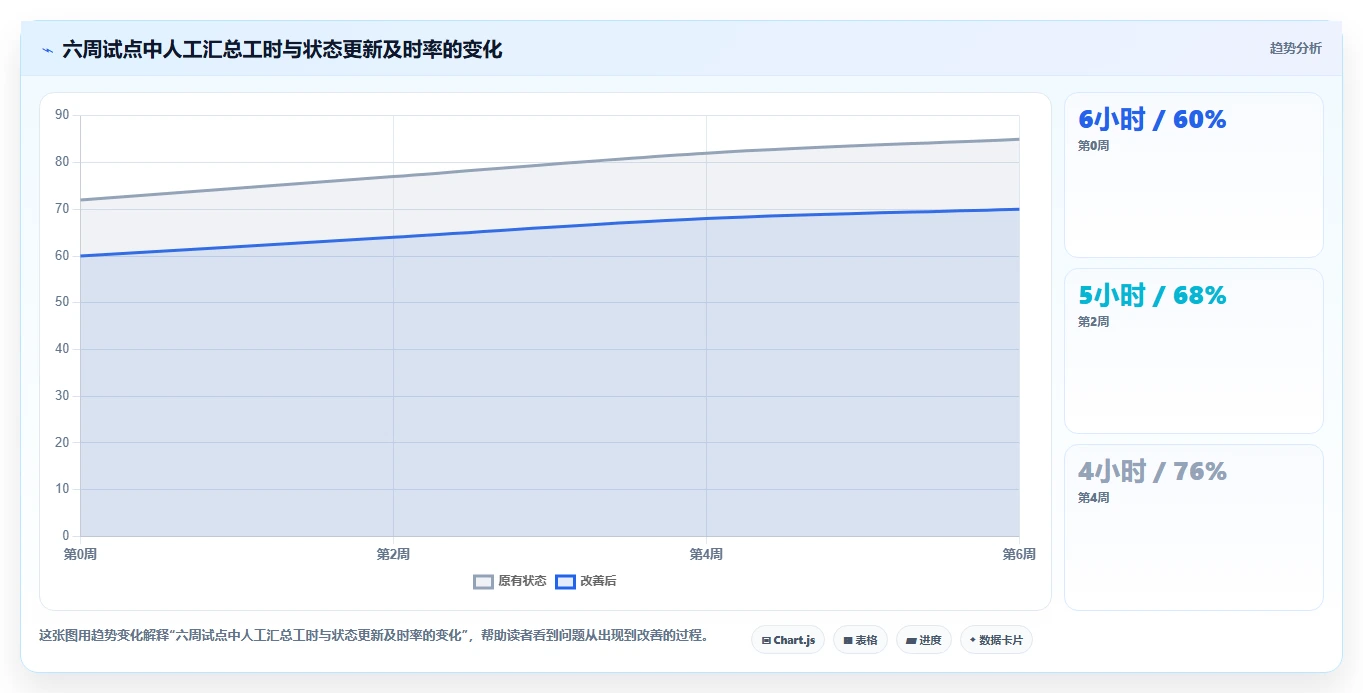Click the icon in the 进度 tag
Screen dimensions: 1363x693
click(x=911, y=640)
